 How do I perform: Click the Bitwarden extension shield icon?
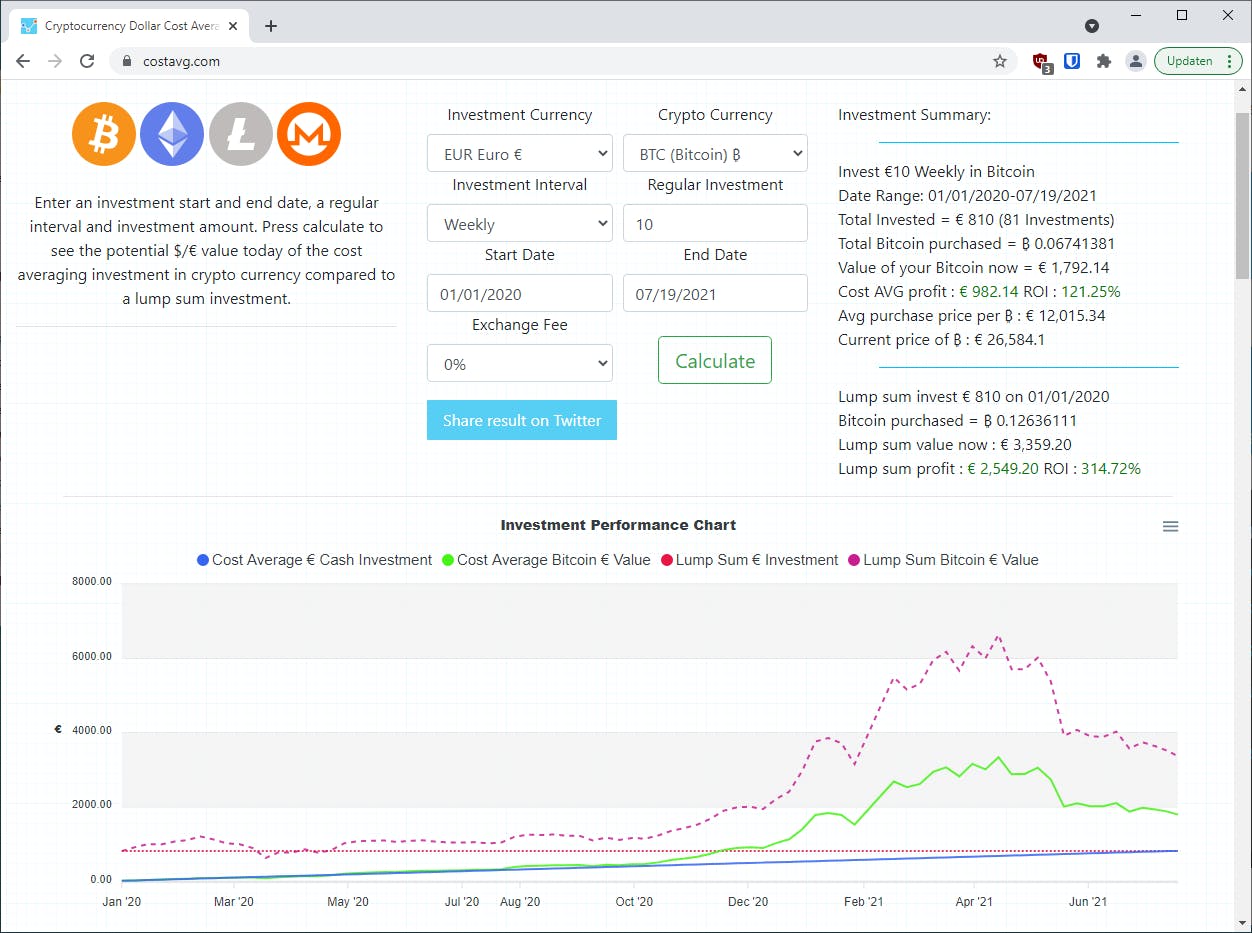click(1072, 61)
